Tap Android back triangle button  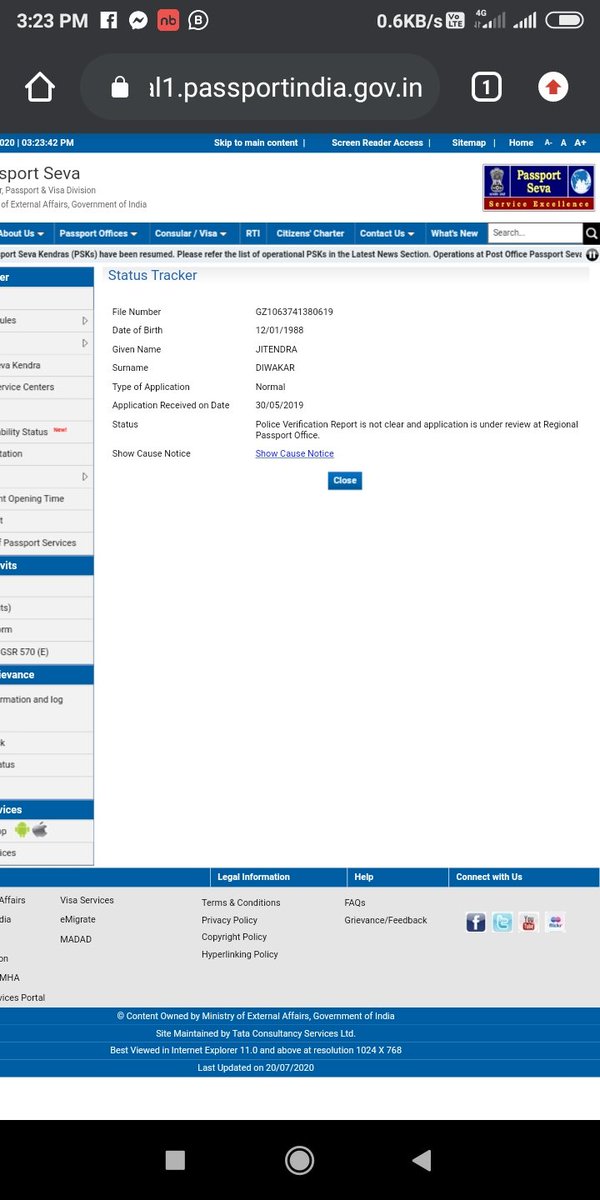[421, 1159]
